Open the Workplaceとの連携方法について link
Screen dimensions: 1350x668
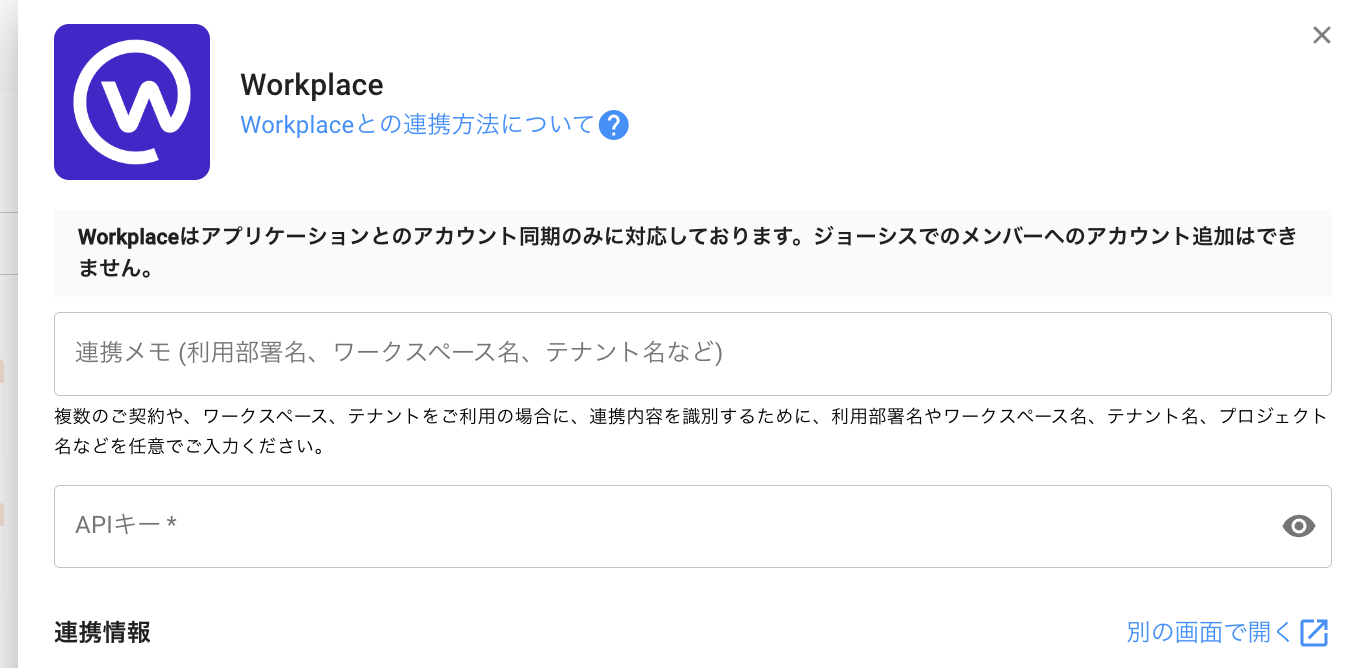tap(417, 126)
